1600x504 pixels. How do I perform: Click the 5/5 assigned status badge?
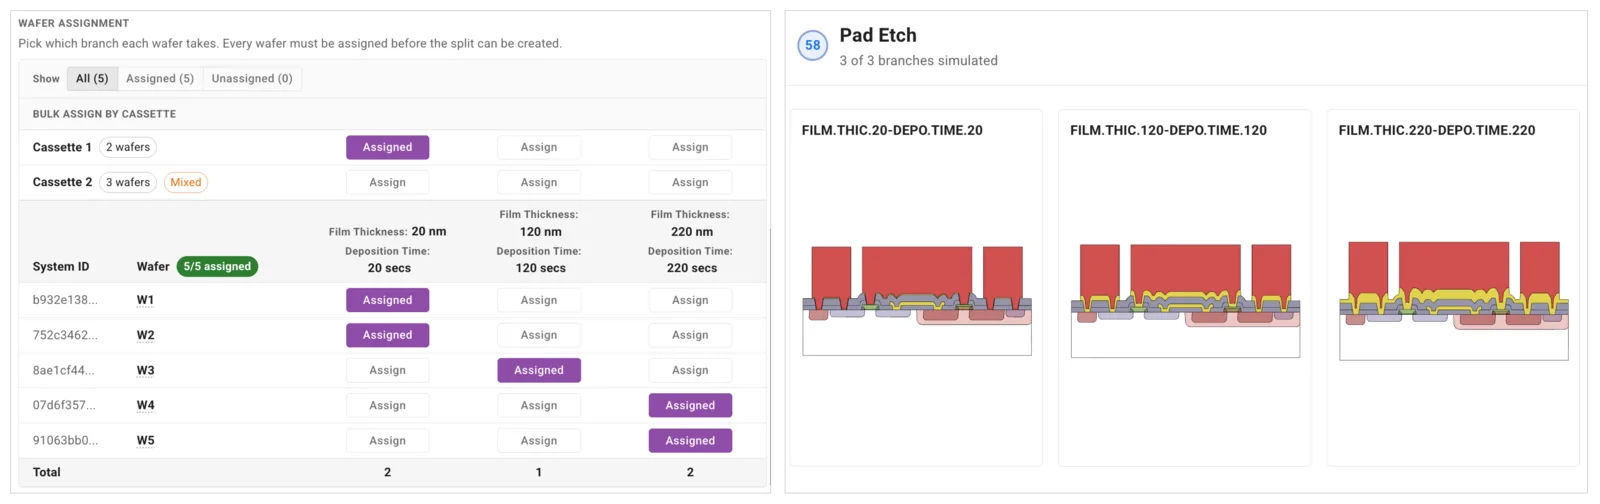217,266
